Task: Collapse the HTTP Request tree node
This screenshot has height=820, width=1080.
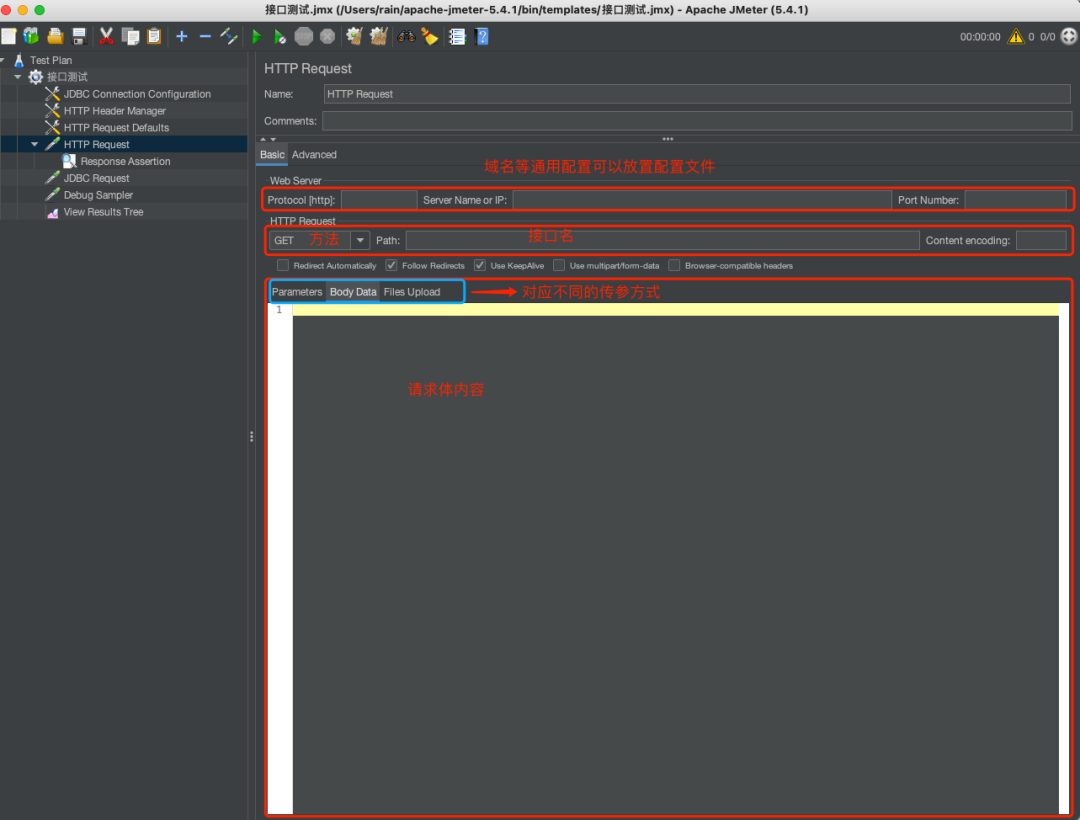Action: [35, 144]
